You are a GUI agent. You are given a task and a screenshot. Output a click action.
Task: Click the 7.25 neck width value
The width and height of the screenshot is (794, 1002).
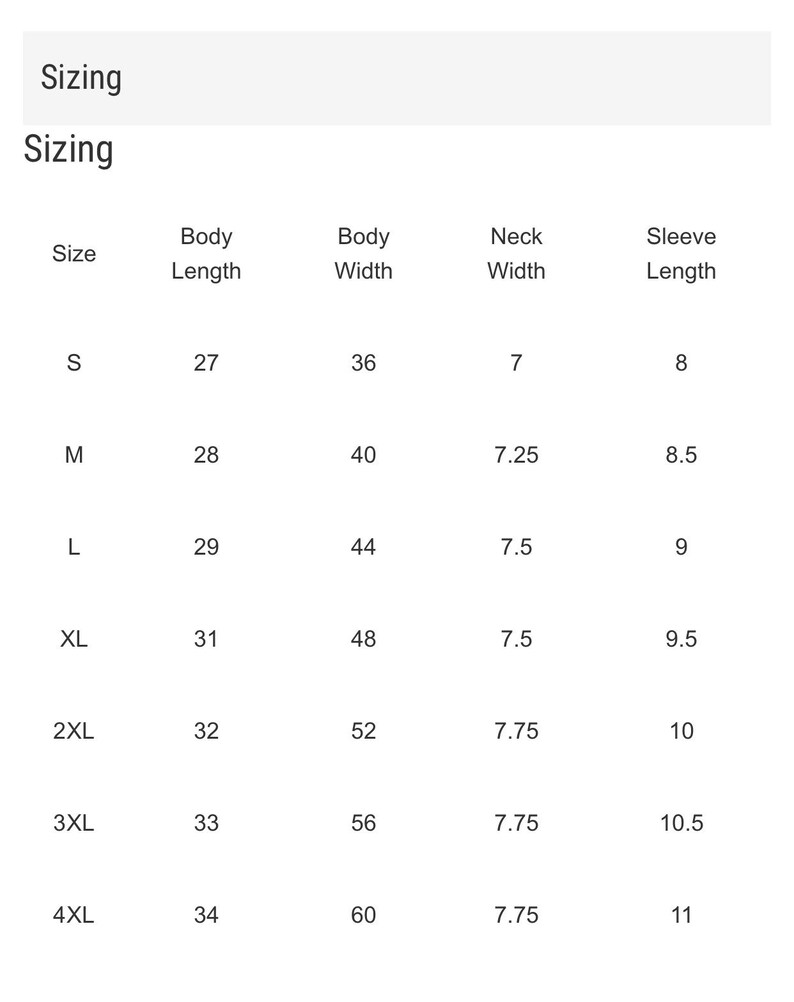pyautogui.click(x=516, y=455)
